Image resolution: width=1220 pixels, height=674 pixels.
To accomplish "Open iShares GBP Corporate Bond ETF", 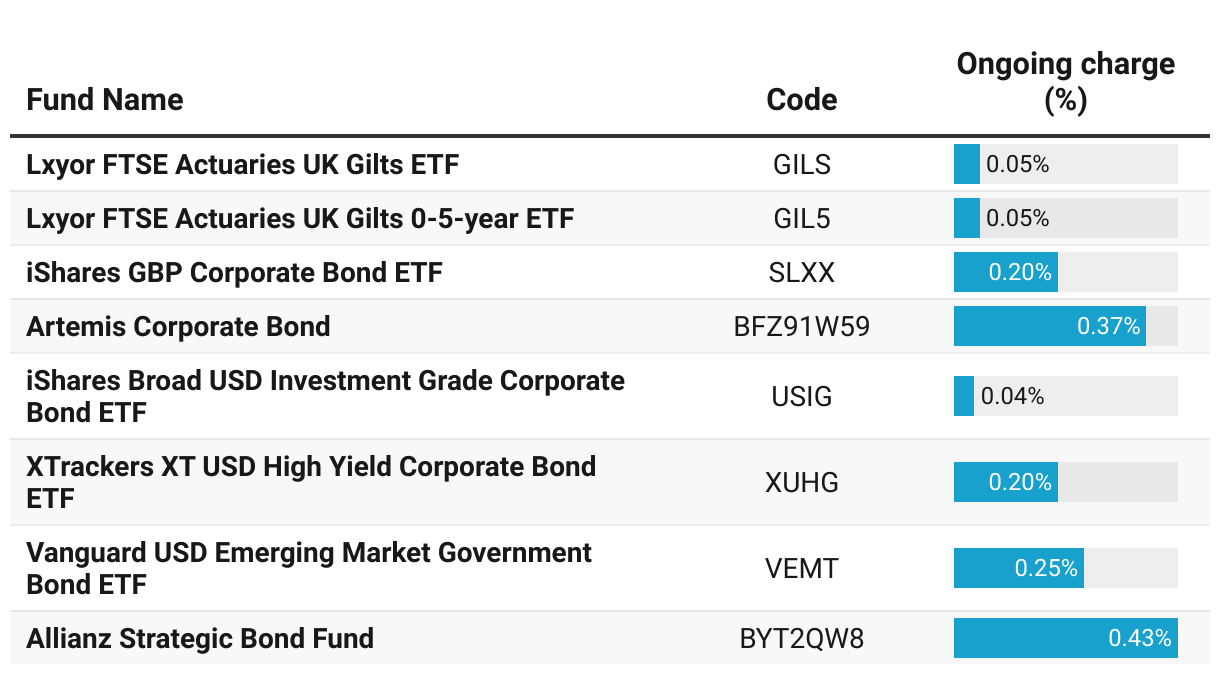I will [235, 272].
